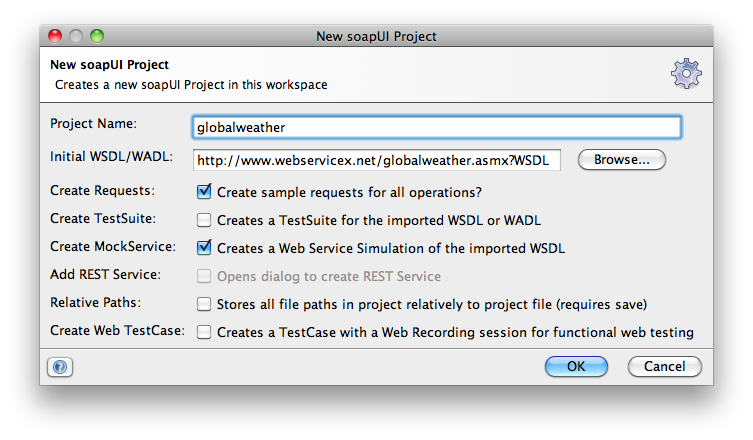Screen dimensions: 753x440
Task: Enable Relative Paths storage checkbox
Action: pyautogui.click(x=204, y=303)
